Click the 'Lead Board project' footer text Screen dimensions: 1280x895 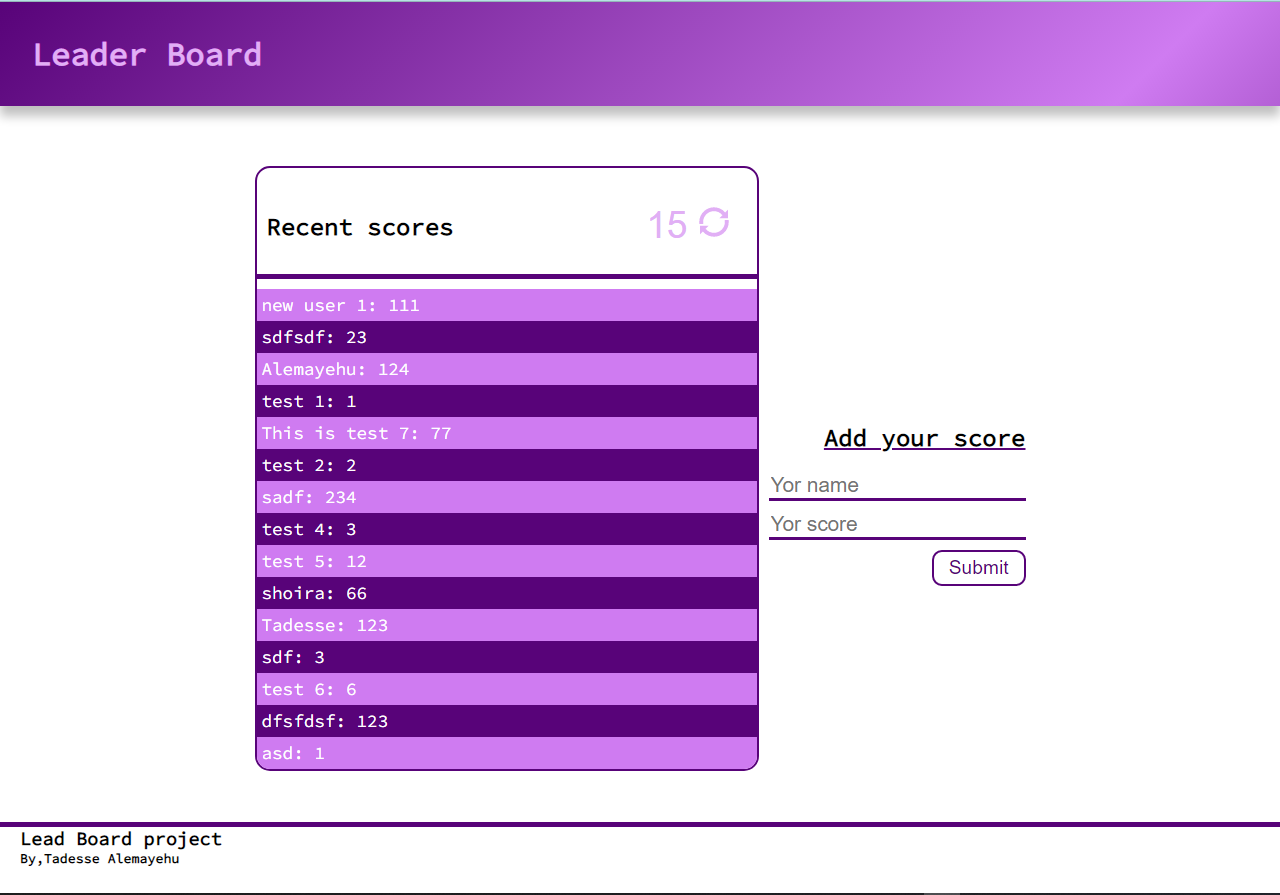click(x=120, y=839)
